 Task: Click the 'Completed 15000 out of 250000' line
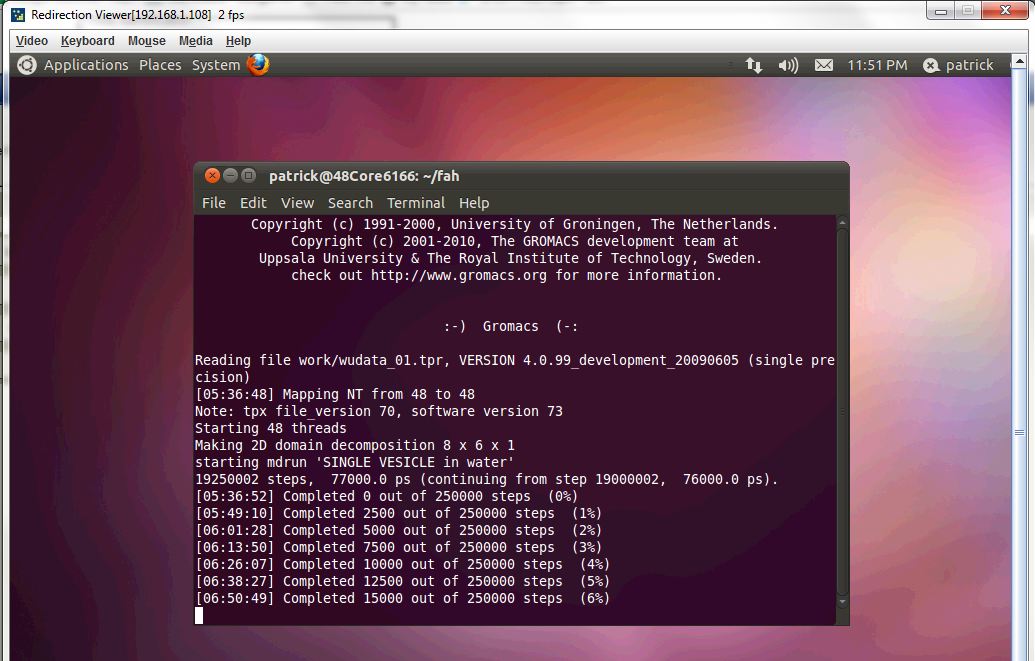click(x=402, y=598)
